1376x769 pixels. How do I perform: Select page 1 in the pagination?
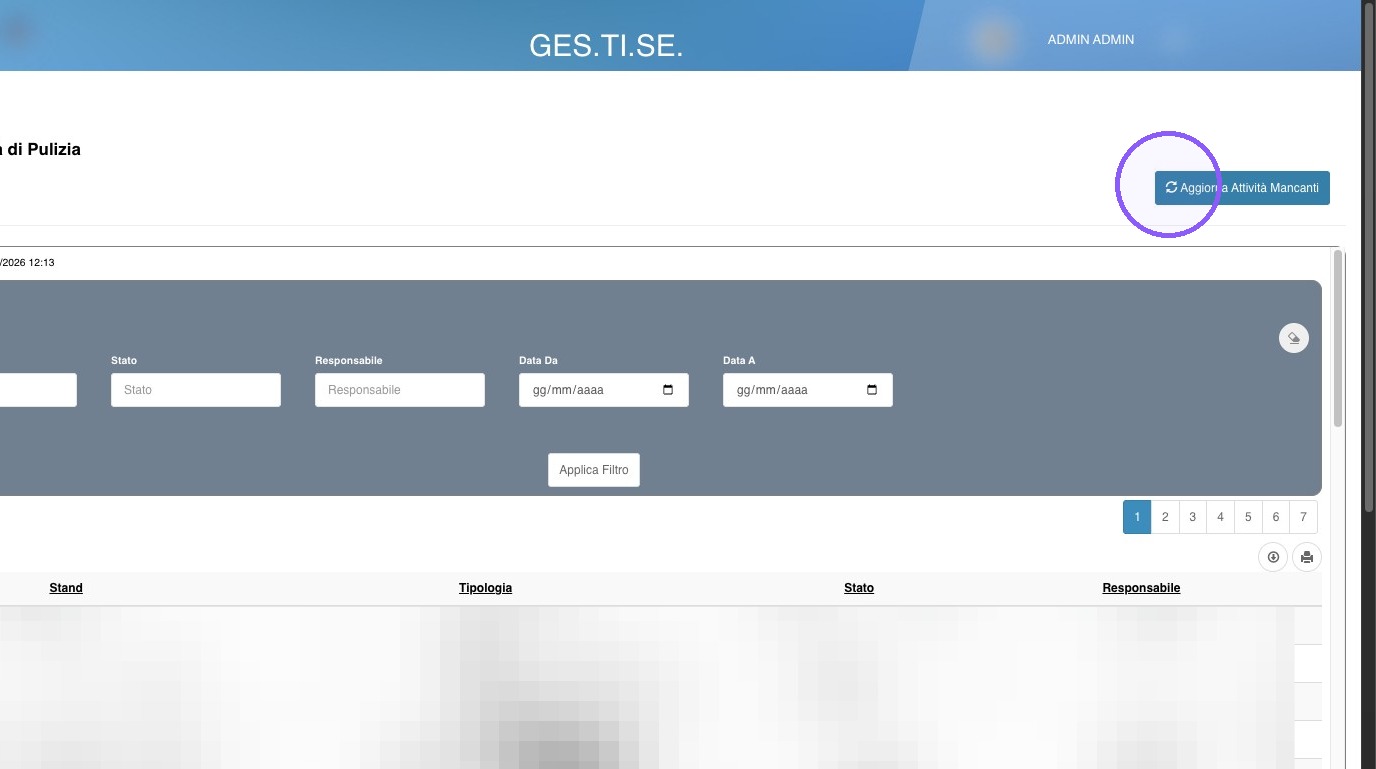[x=1137, y=517]
